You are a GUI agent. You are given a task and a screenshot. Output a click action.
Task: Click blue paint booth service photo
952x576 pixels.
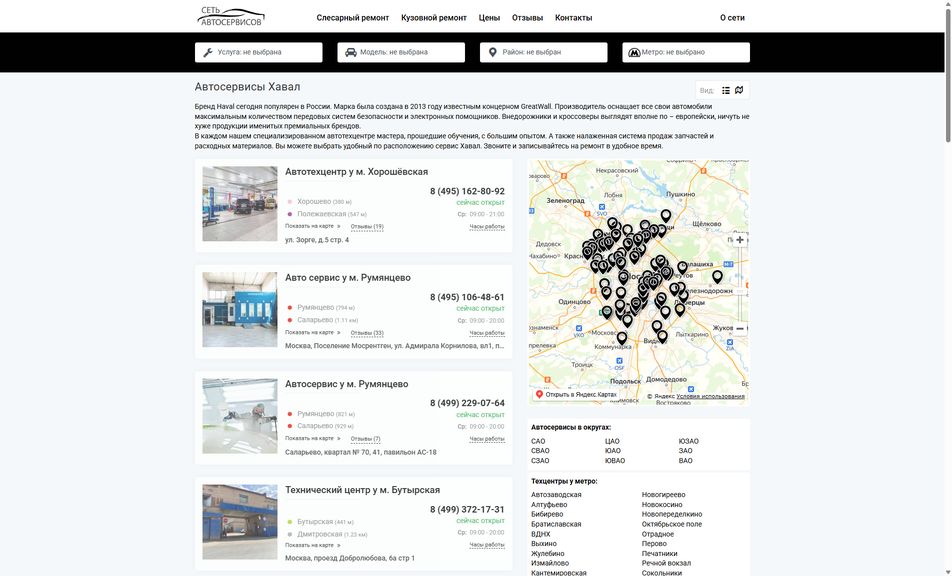click(x=240, y=310)
